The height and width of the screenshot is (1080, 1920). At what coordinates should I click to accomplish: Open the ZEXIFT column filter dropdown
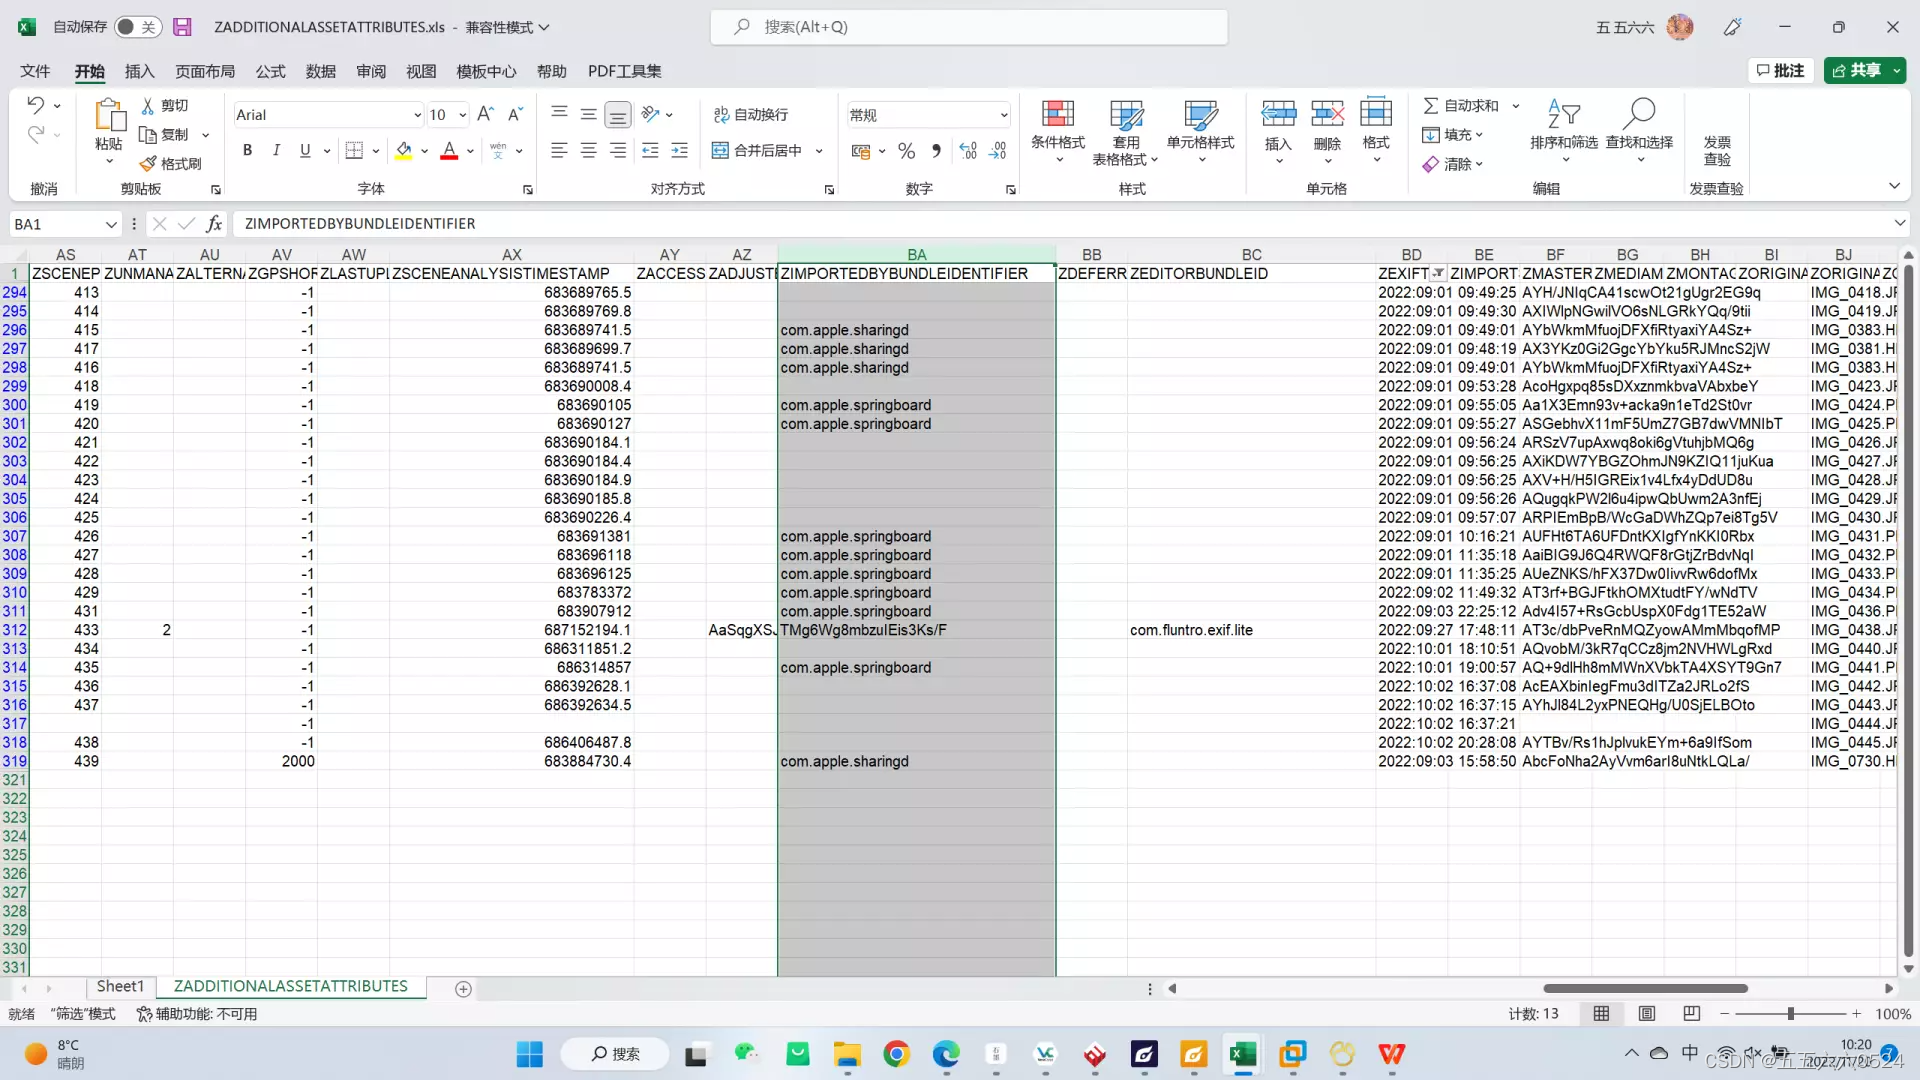(x=1438, y=273)
